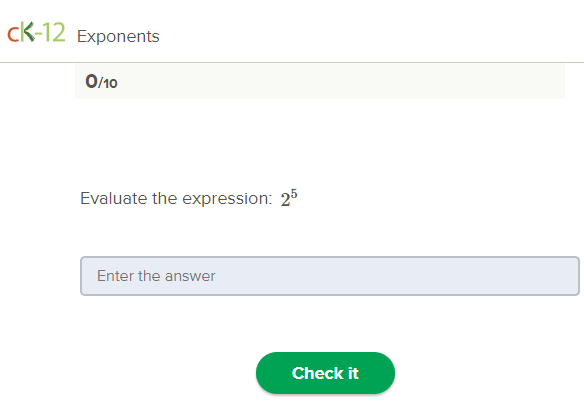Click the orange c letter of logo
The width and height of the screenshot is (584, 412).
[13, 35]
